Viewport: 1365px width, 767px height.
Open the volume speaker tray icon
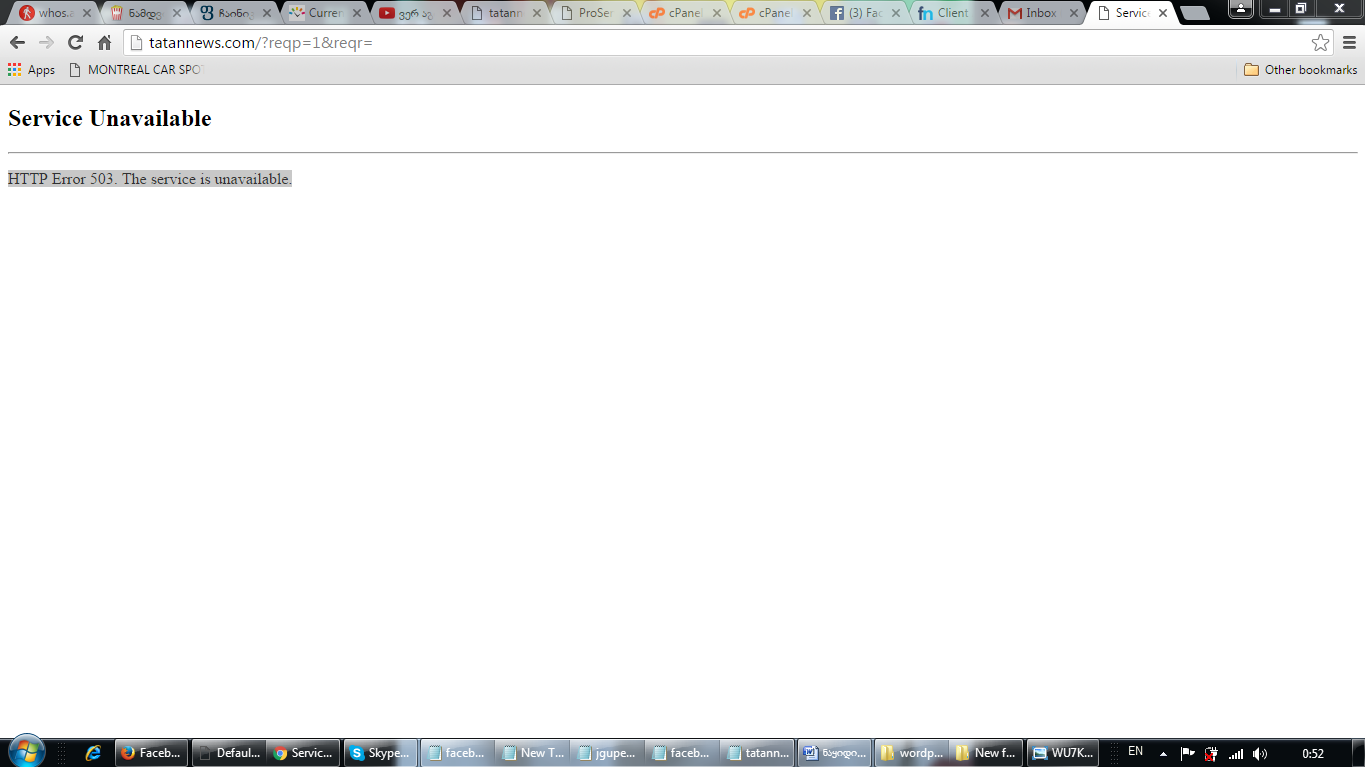(x=1260, y=754)
